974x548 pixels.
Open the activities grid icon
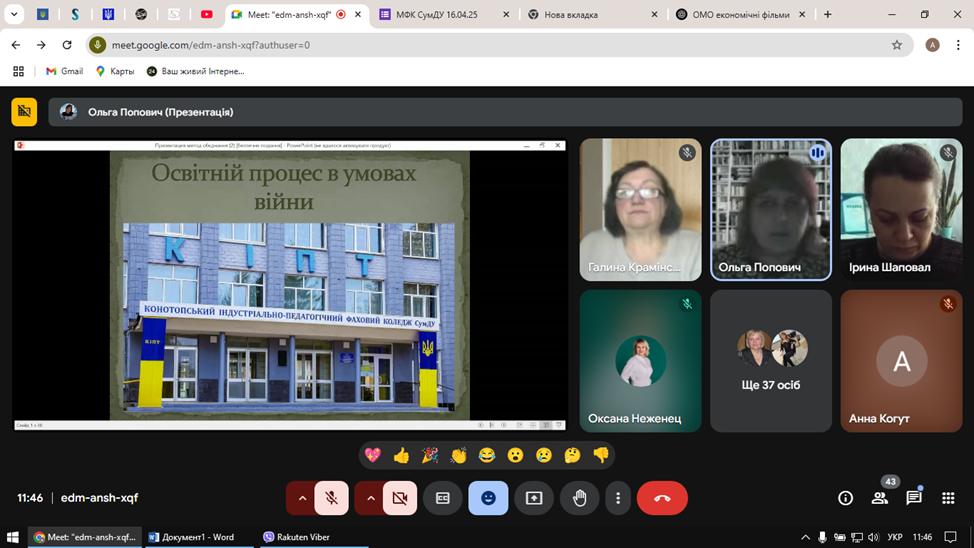point(948,498)
